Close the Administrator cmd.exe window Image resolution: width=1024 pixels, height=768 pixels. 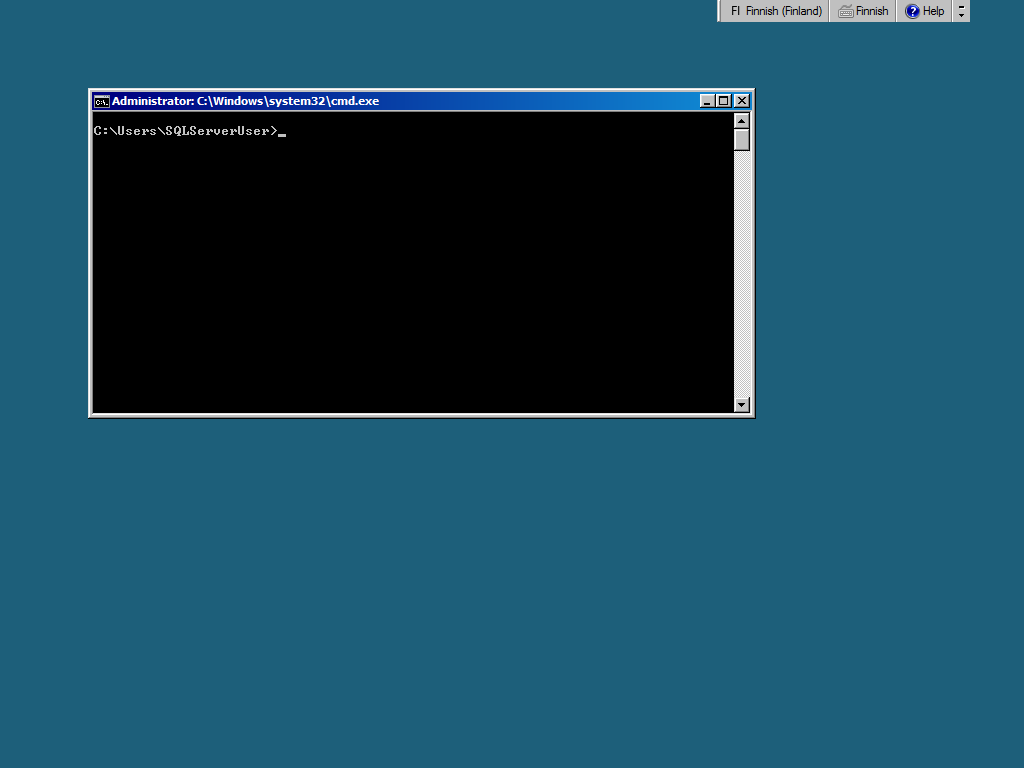pyautogui.click(x=741, y=101)
